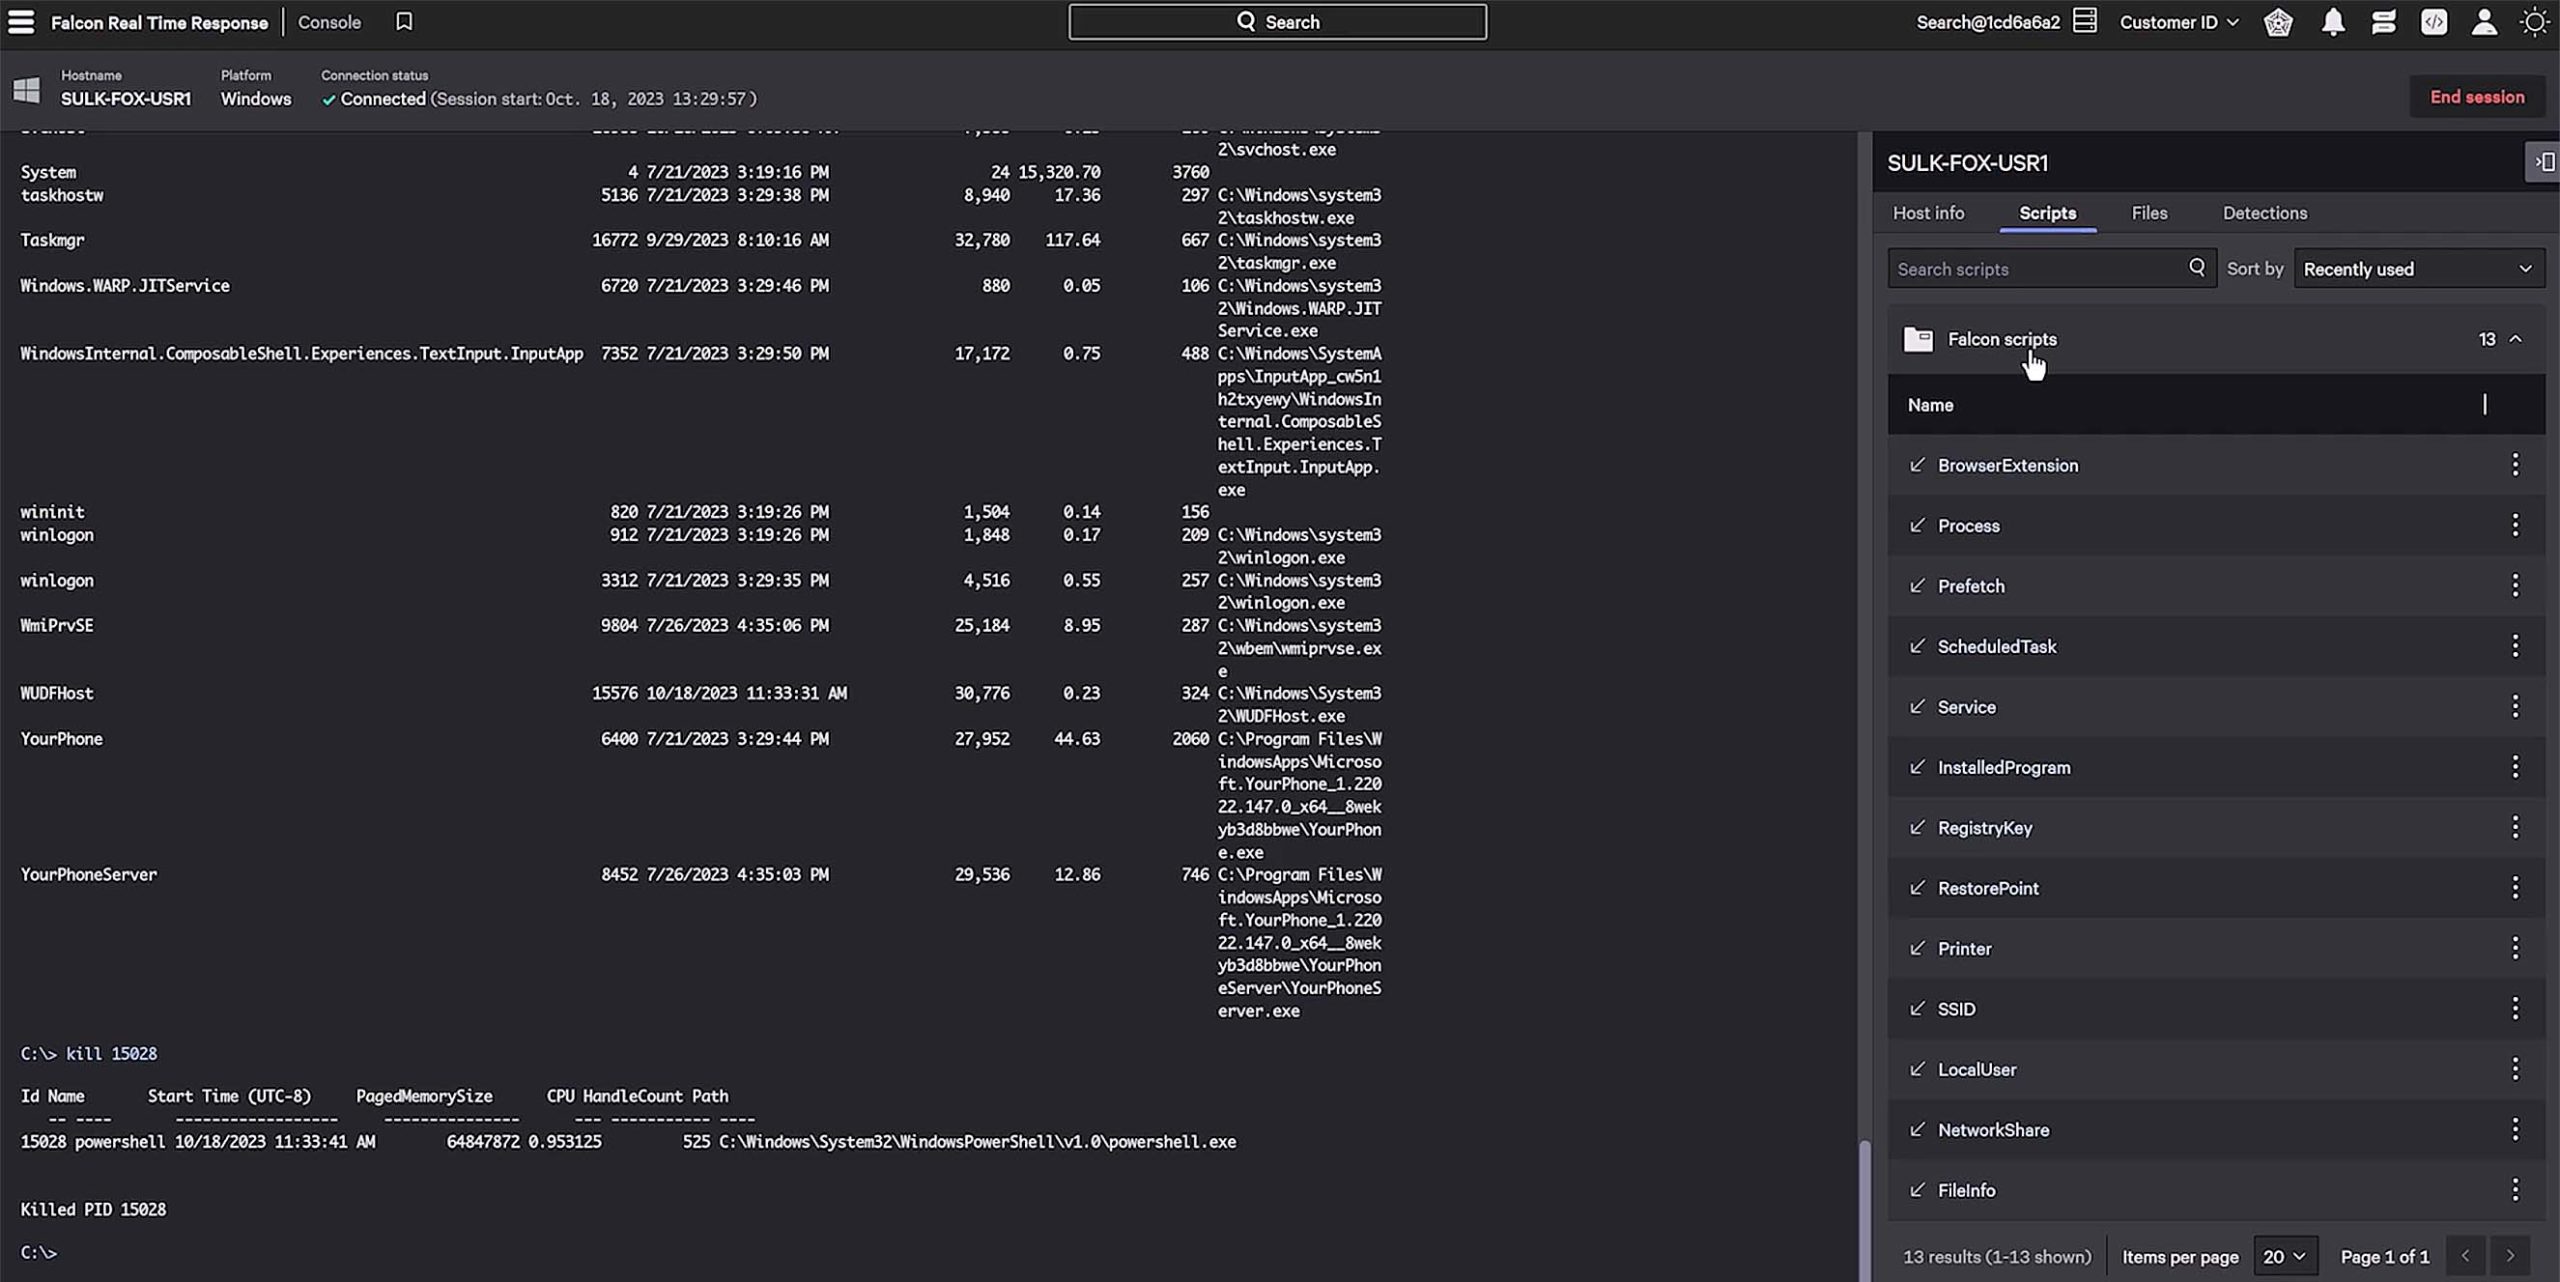This screenshot has height=1282, width=2560.
Task: Bookmark this Real Time Response session
Action: click(404, 21)
